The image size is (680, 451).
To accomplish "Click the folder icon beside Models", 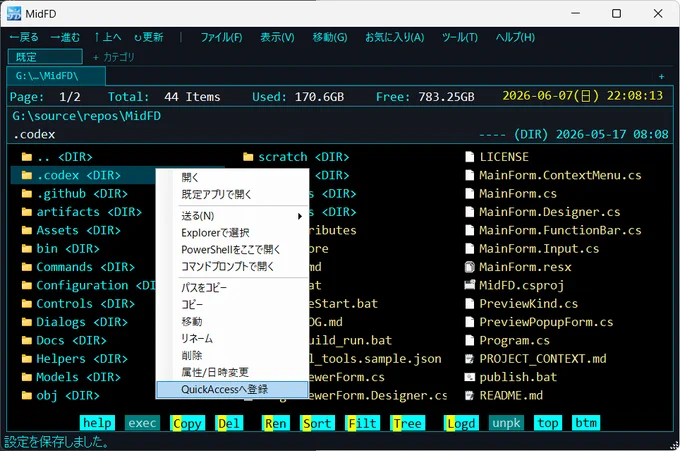I will point(27,377).
